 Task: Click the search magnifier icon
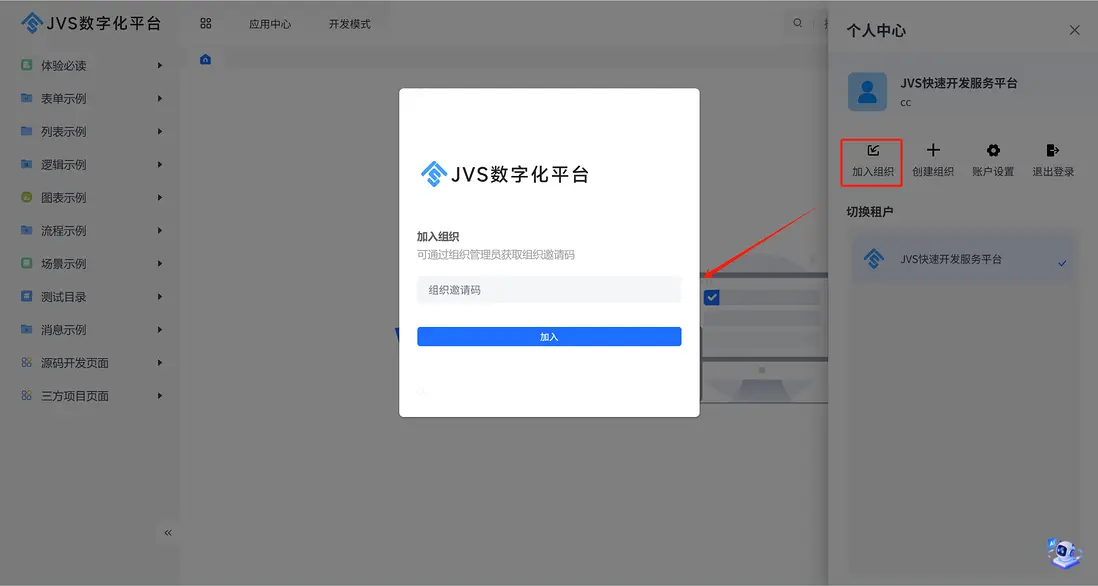[x=797, y=21]
